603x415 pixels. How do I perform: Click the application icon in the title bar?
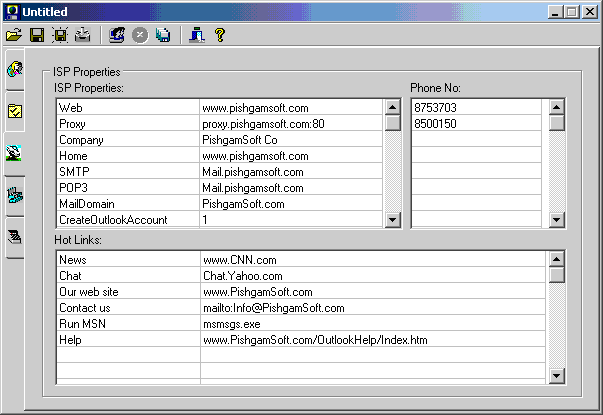click(12, 12)
